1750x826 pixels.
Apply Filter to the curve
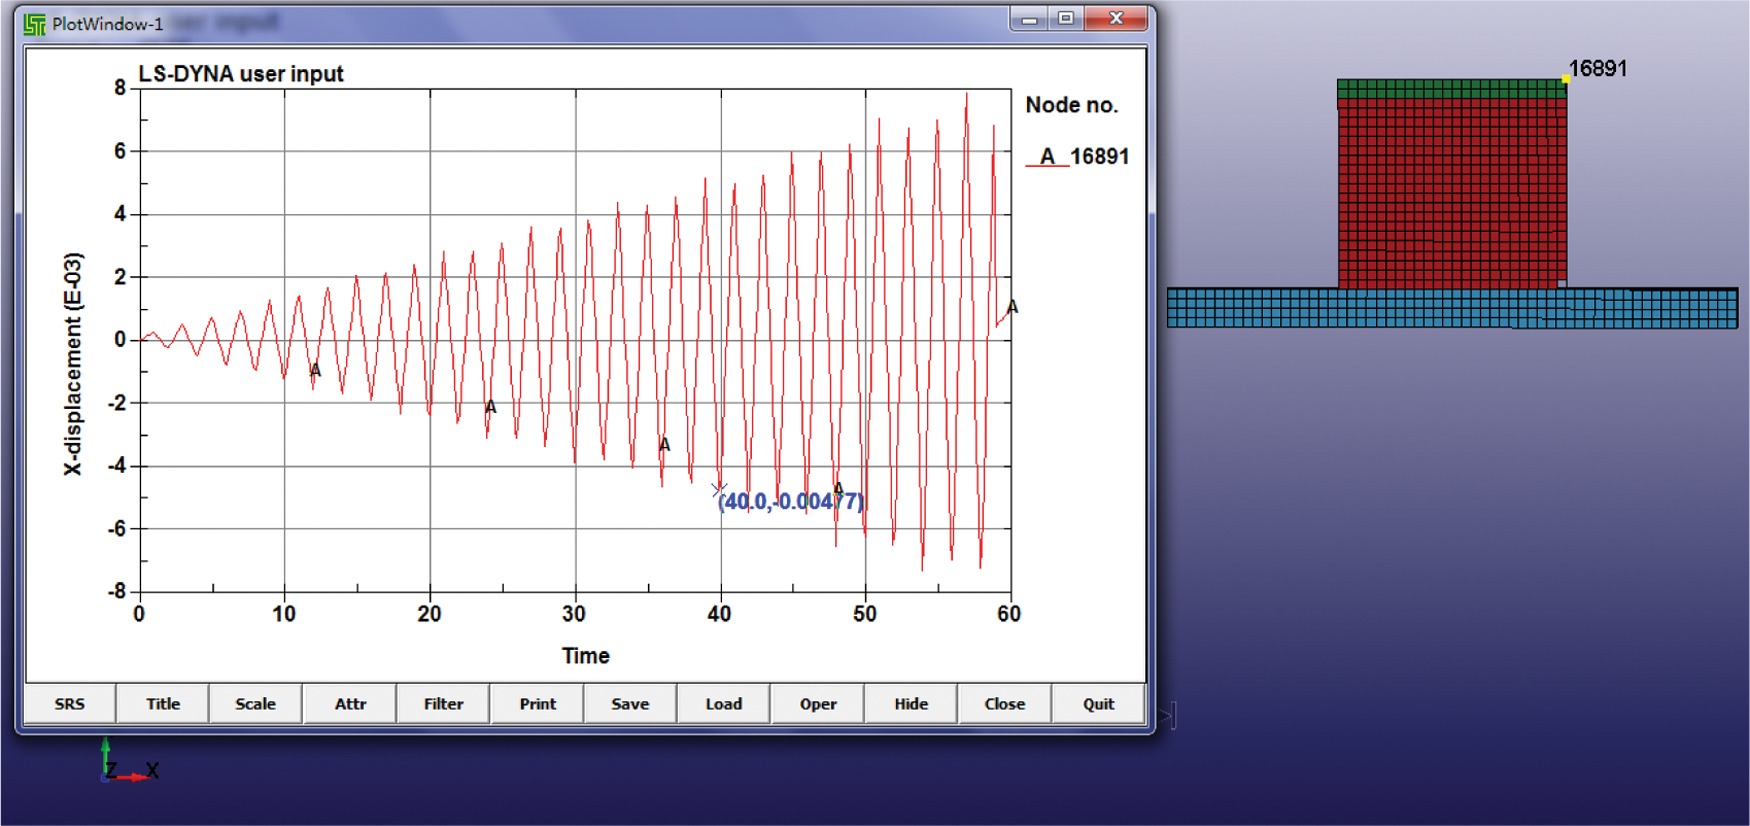[x=443, y=704]
